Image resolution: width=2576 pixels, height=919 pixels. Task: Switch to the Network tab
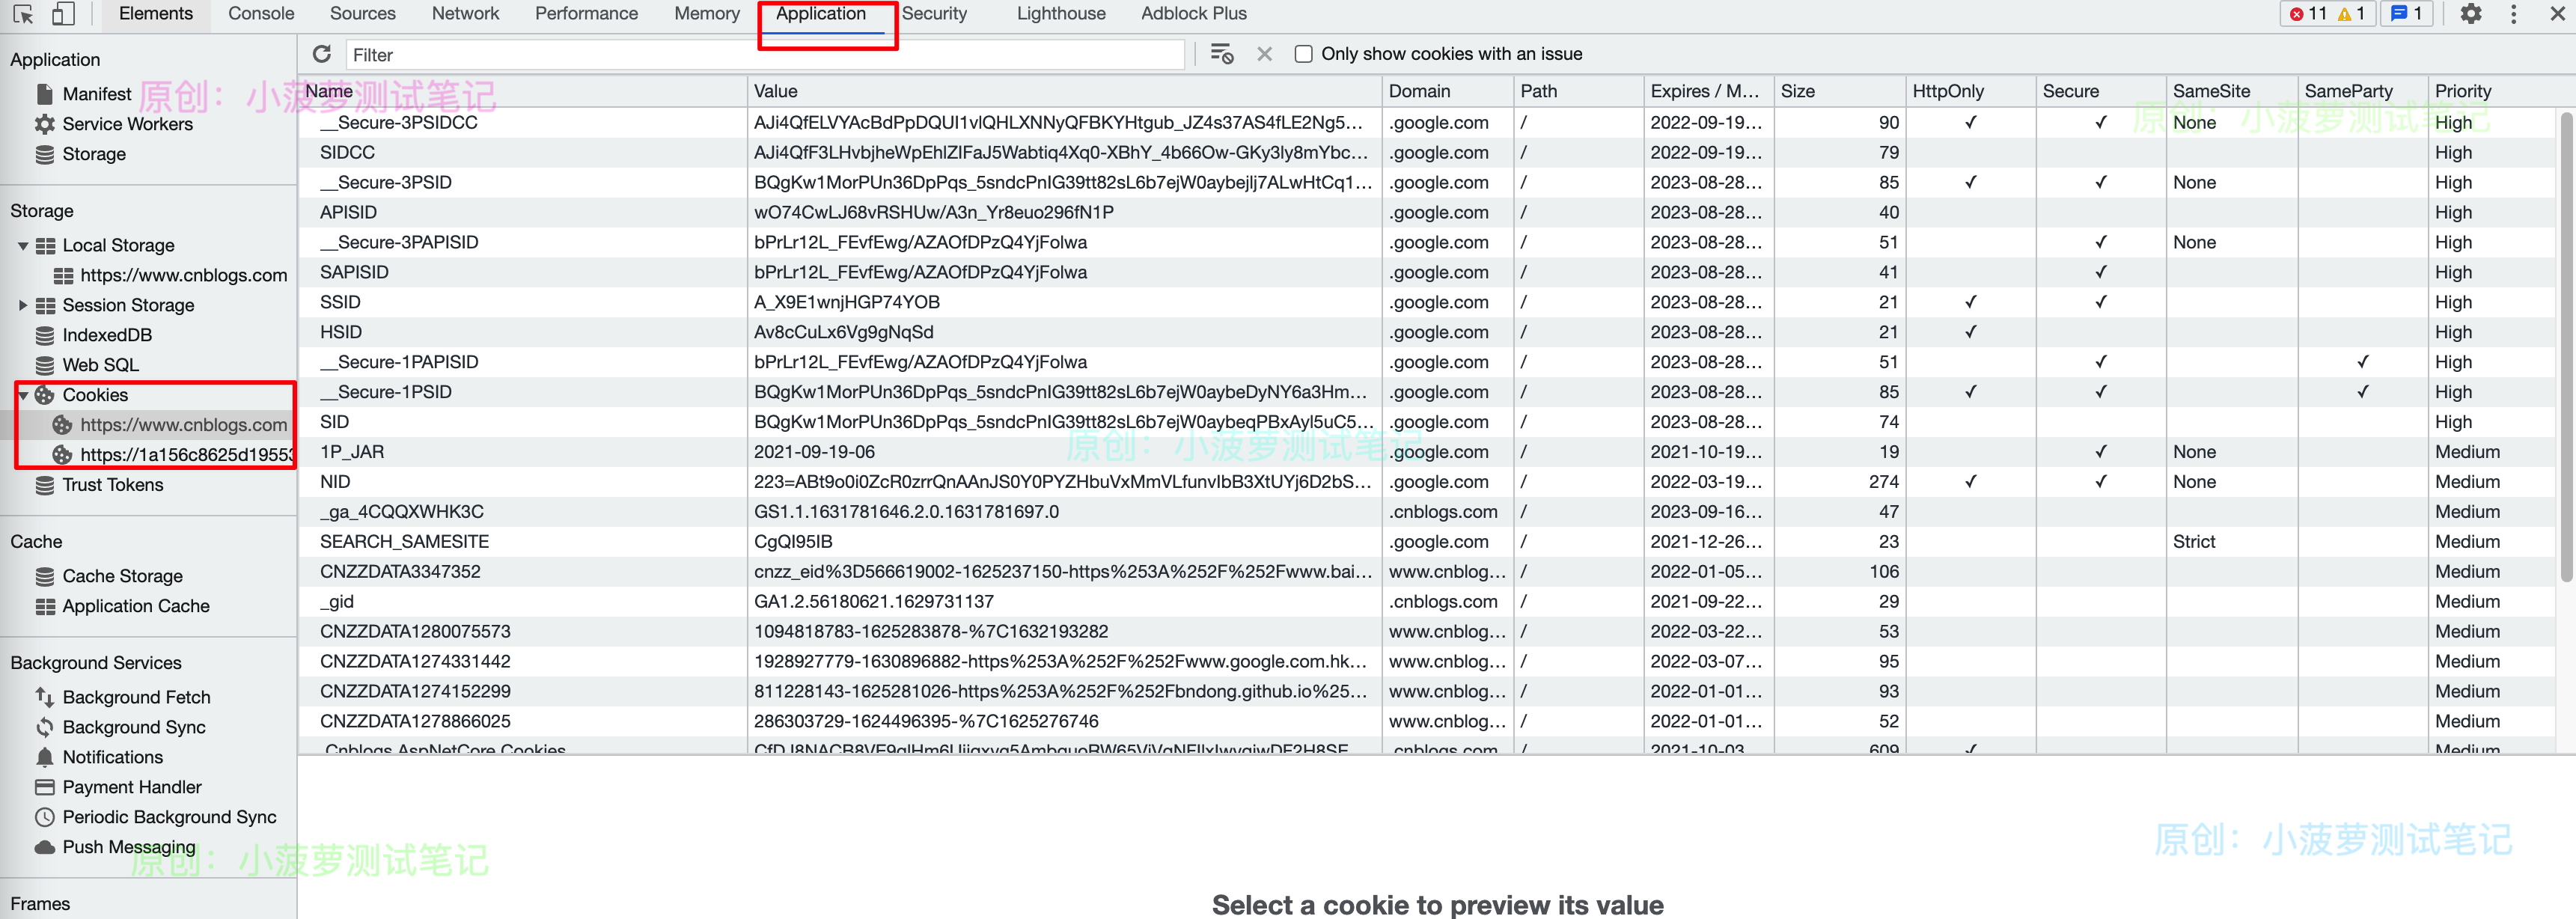[x=465, y=14]
